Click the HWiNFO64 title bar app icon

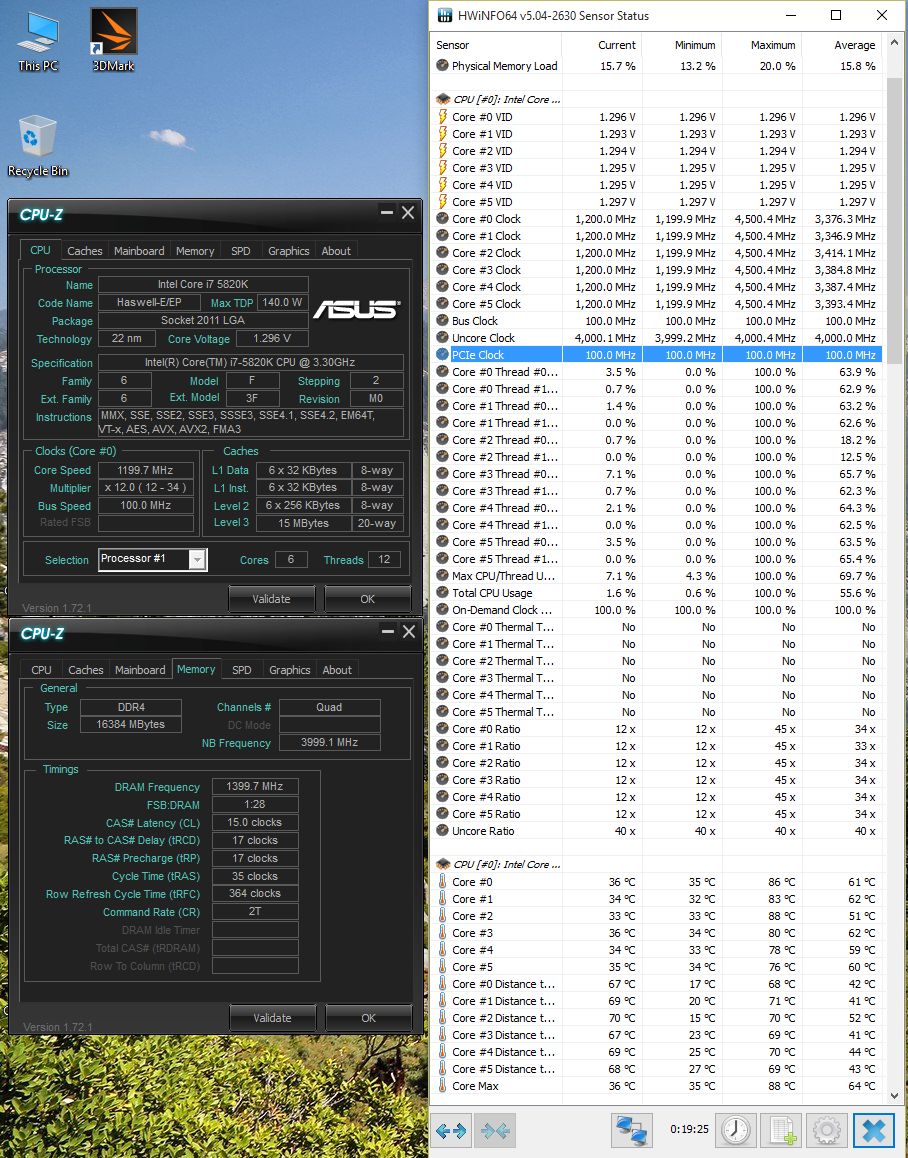click(446, 16)
